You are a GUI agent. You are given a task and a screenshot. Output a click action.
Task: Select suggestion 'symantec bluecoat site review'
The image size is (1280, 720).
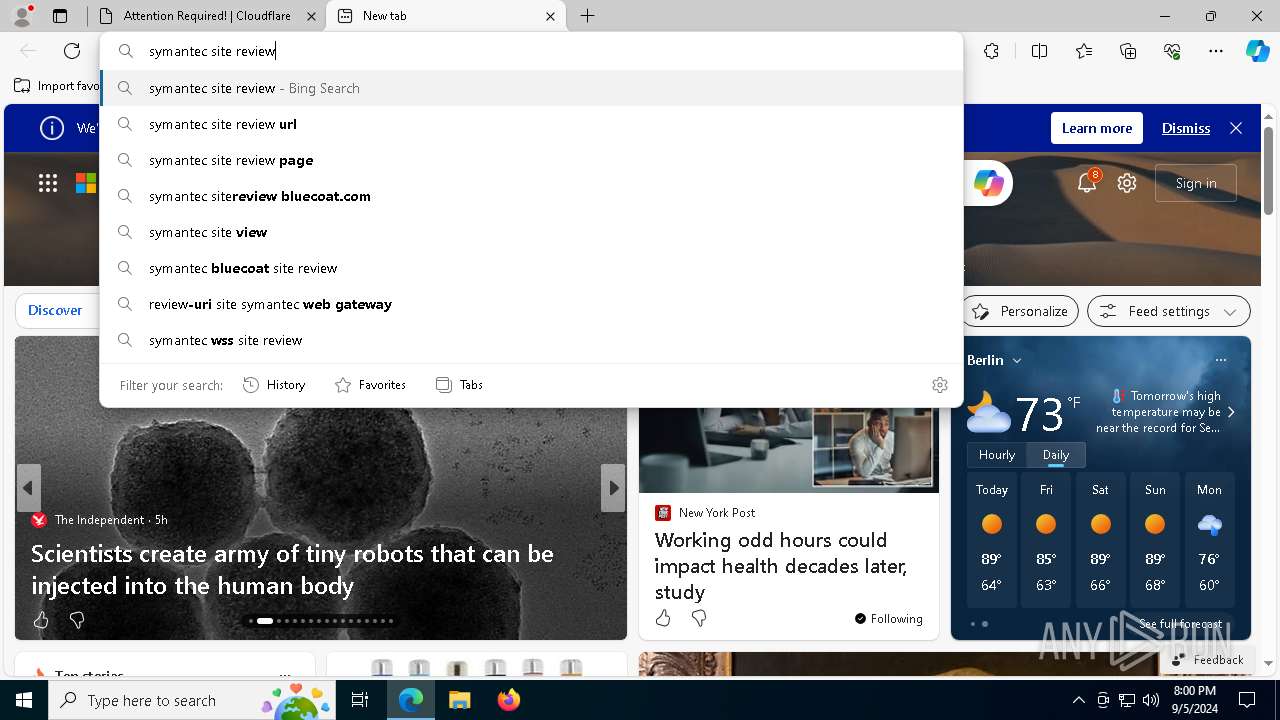tap(531, 268)
